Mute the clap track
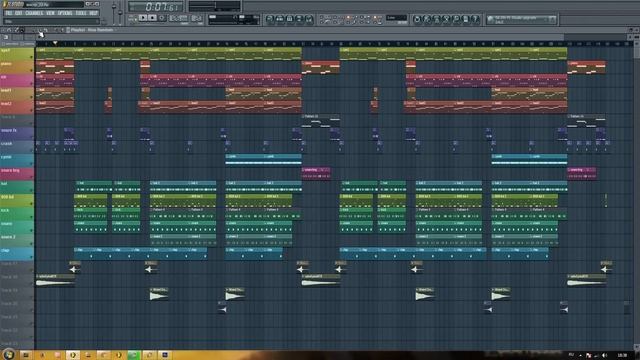 tap(31, 257)
